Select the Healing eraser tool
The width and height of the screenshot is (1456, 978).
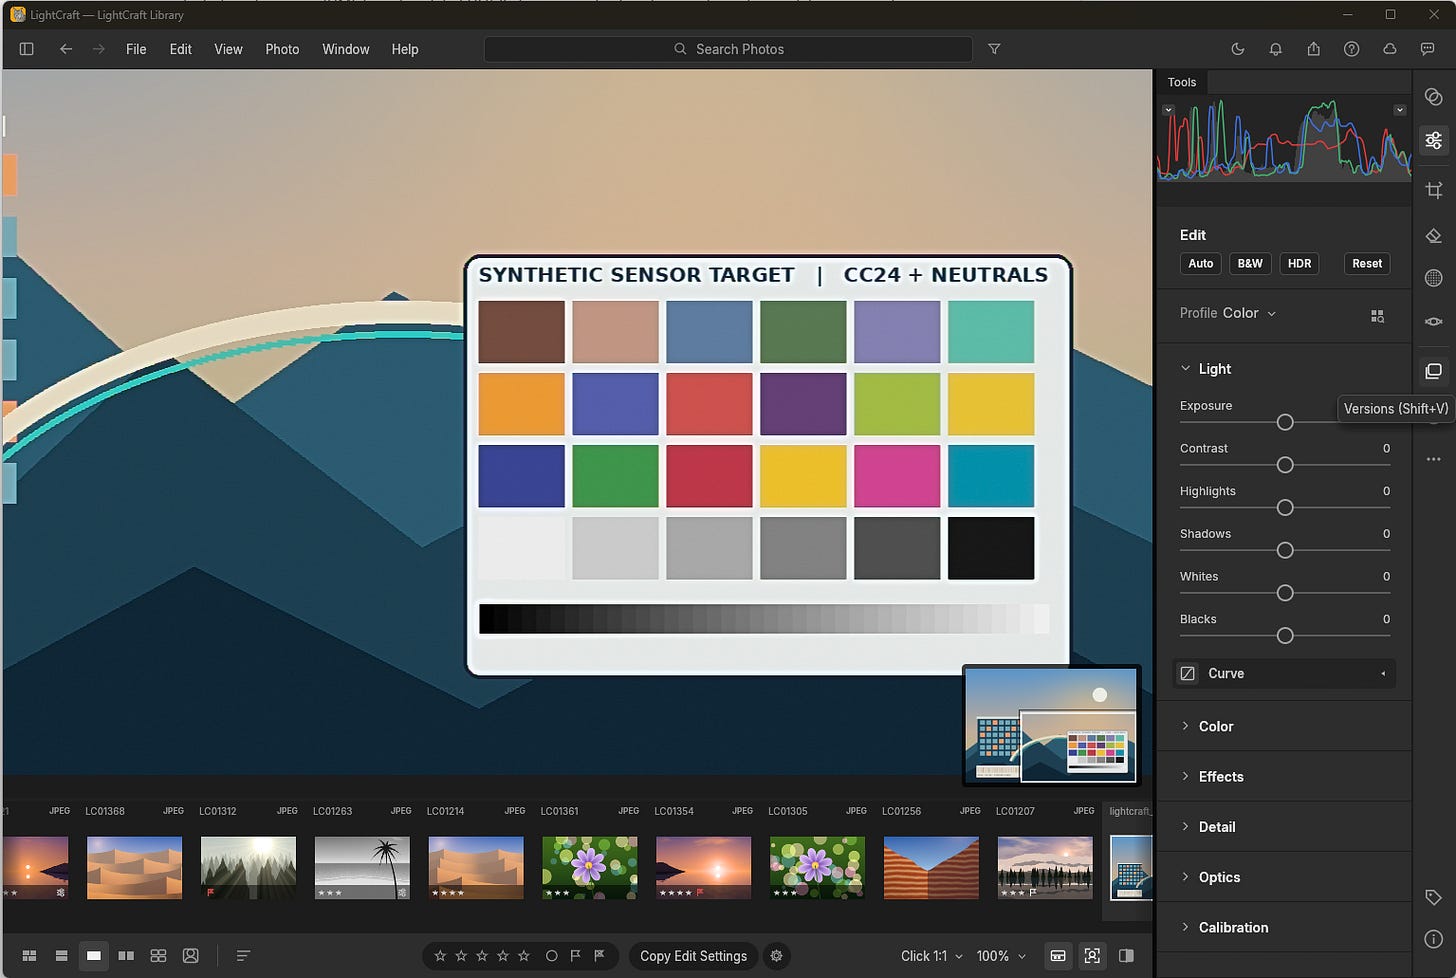pyautogui.click(x=1433, y=236)
